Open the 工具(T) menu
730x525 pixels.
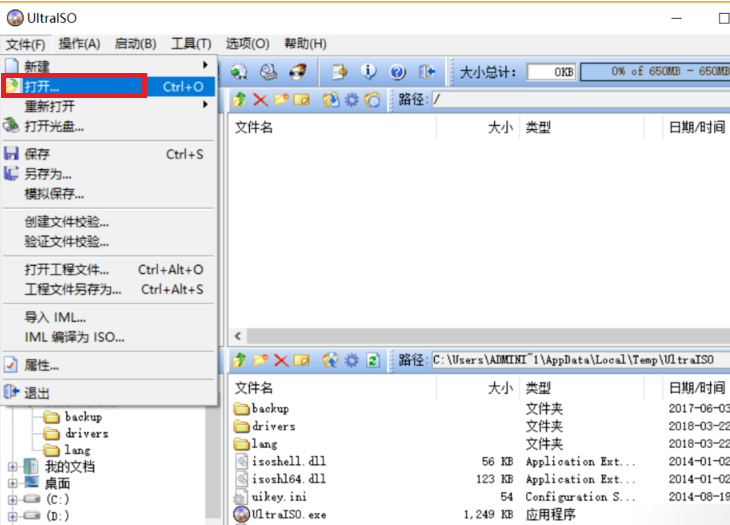[191, 44]
